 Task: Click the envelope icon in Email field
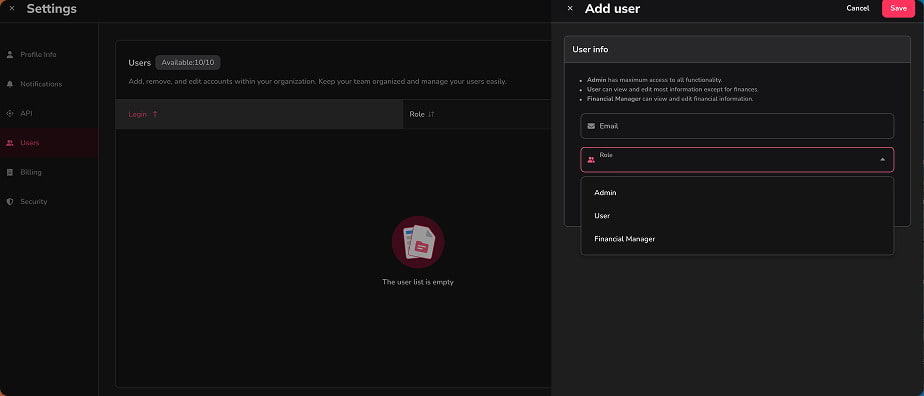[591, 126]
